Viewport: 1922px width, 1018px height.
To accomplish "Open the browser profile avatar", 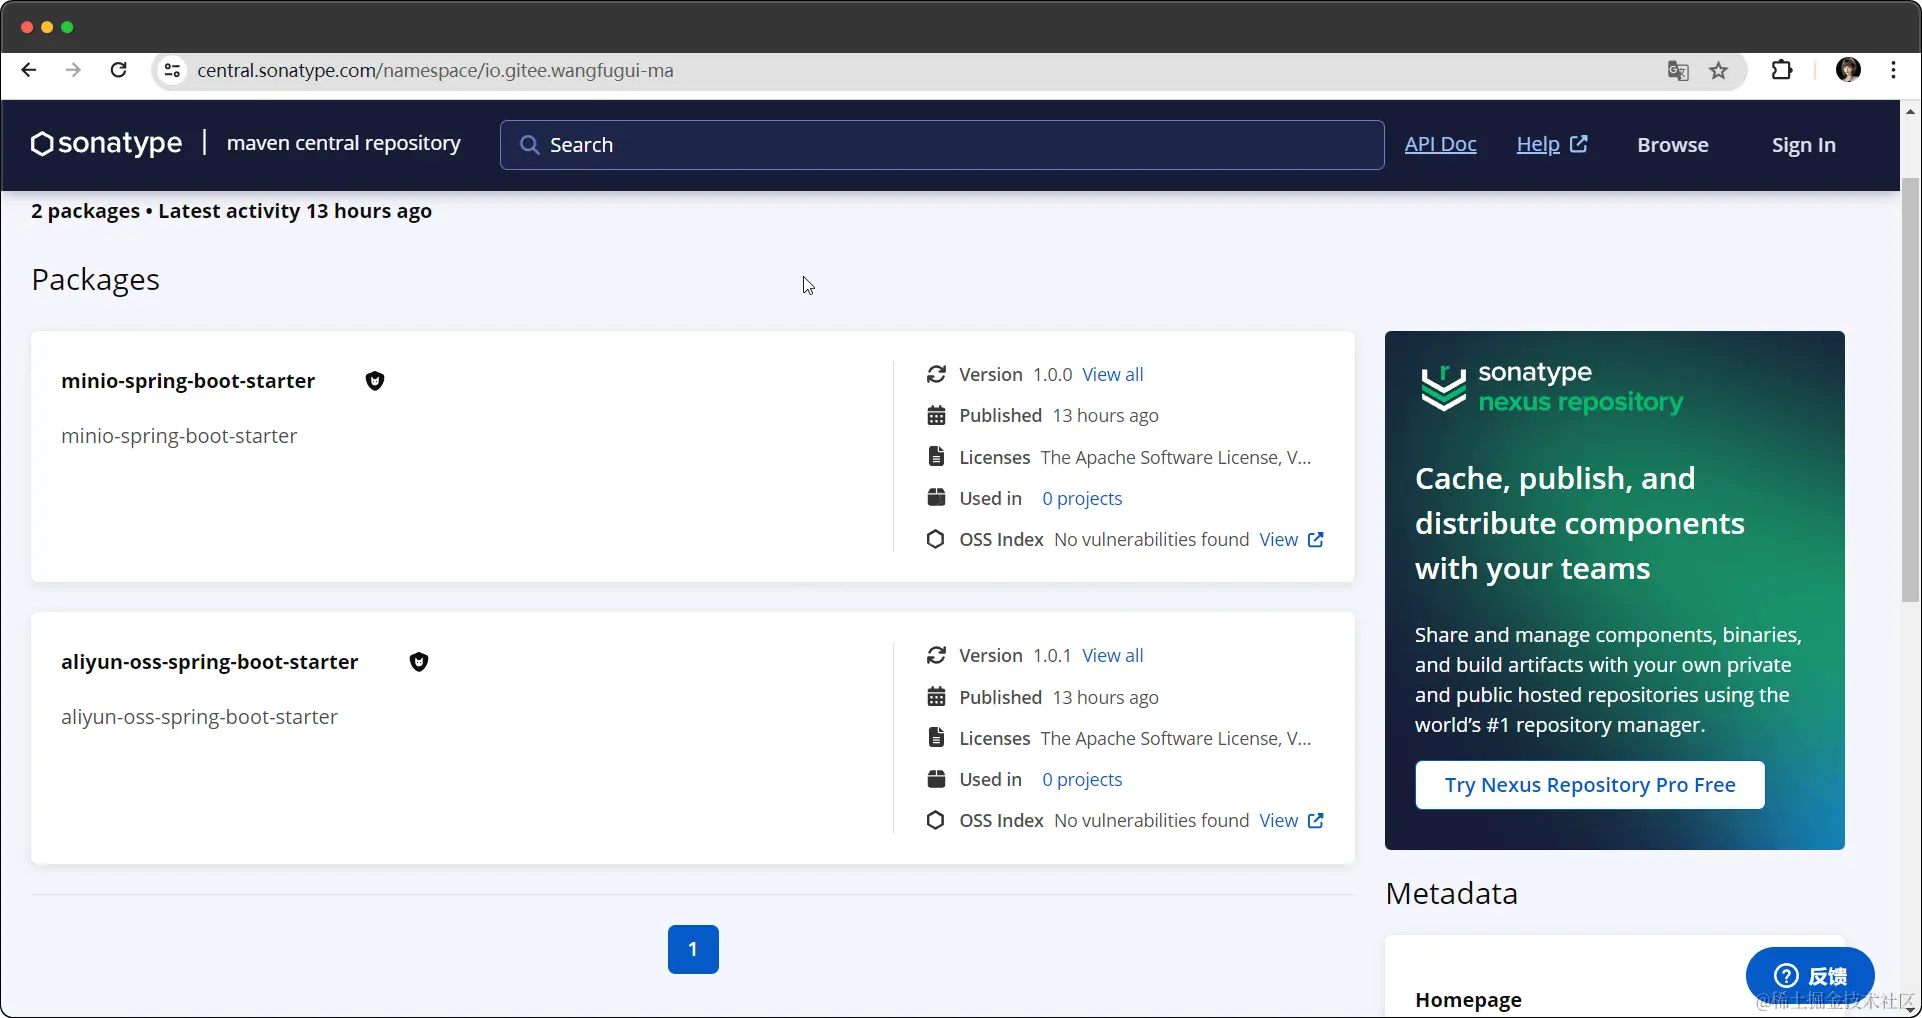I will tap(1848, 70).
